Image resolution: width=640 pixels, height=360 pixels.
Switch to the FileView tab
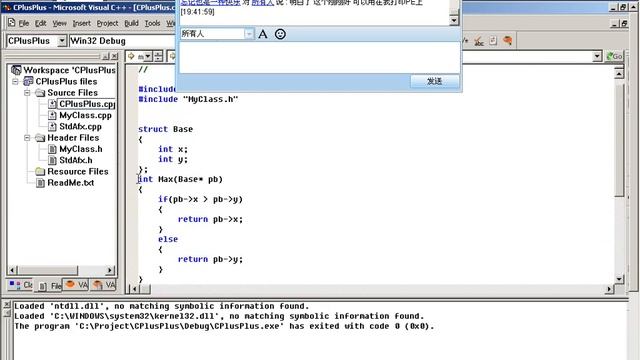click(50, 286)
